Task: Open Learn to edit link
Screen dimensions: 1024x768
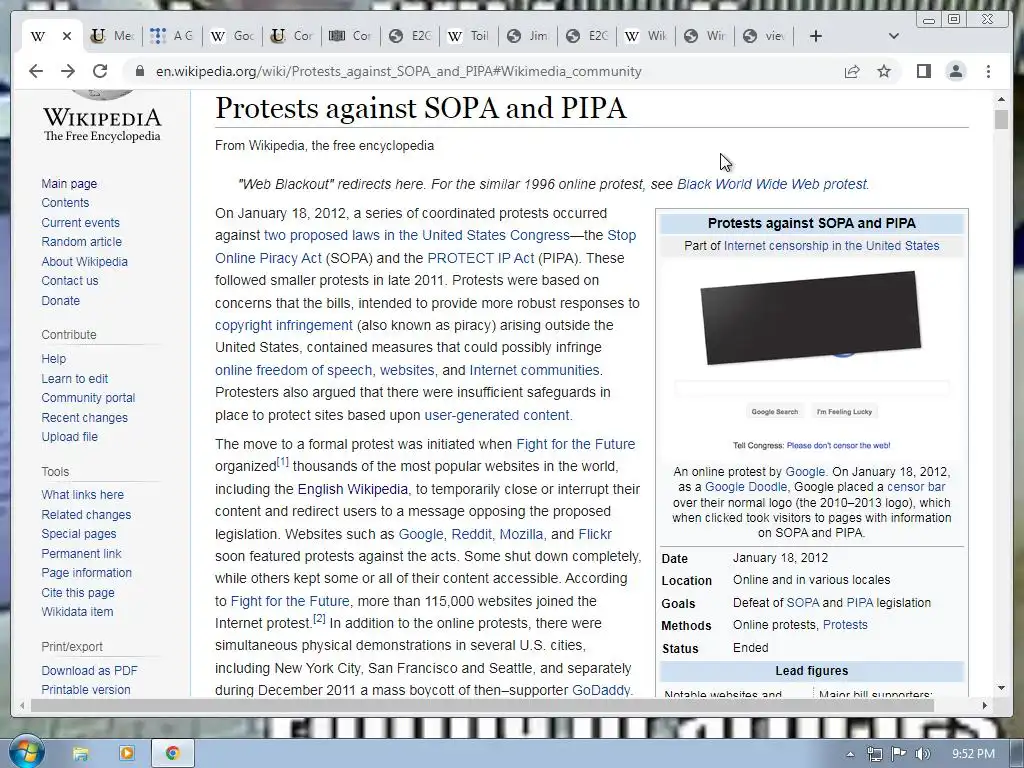Action: click(74, 378)
